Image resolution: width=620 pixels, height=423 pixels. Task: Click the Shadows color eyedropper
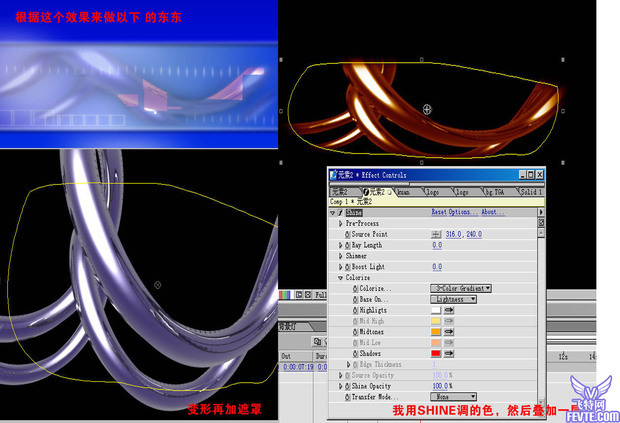(x=450, y=353)
